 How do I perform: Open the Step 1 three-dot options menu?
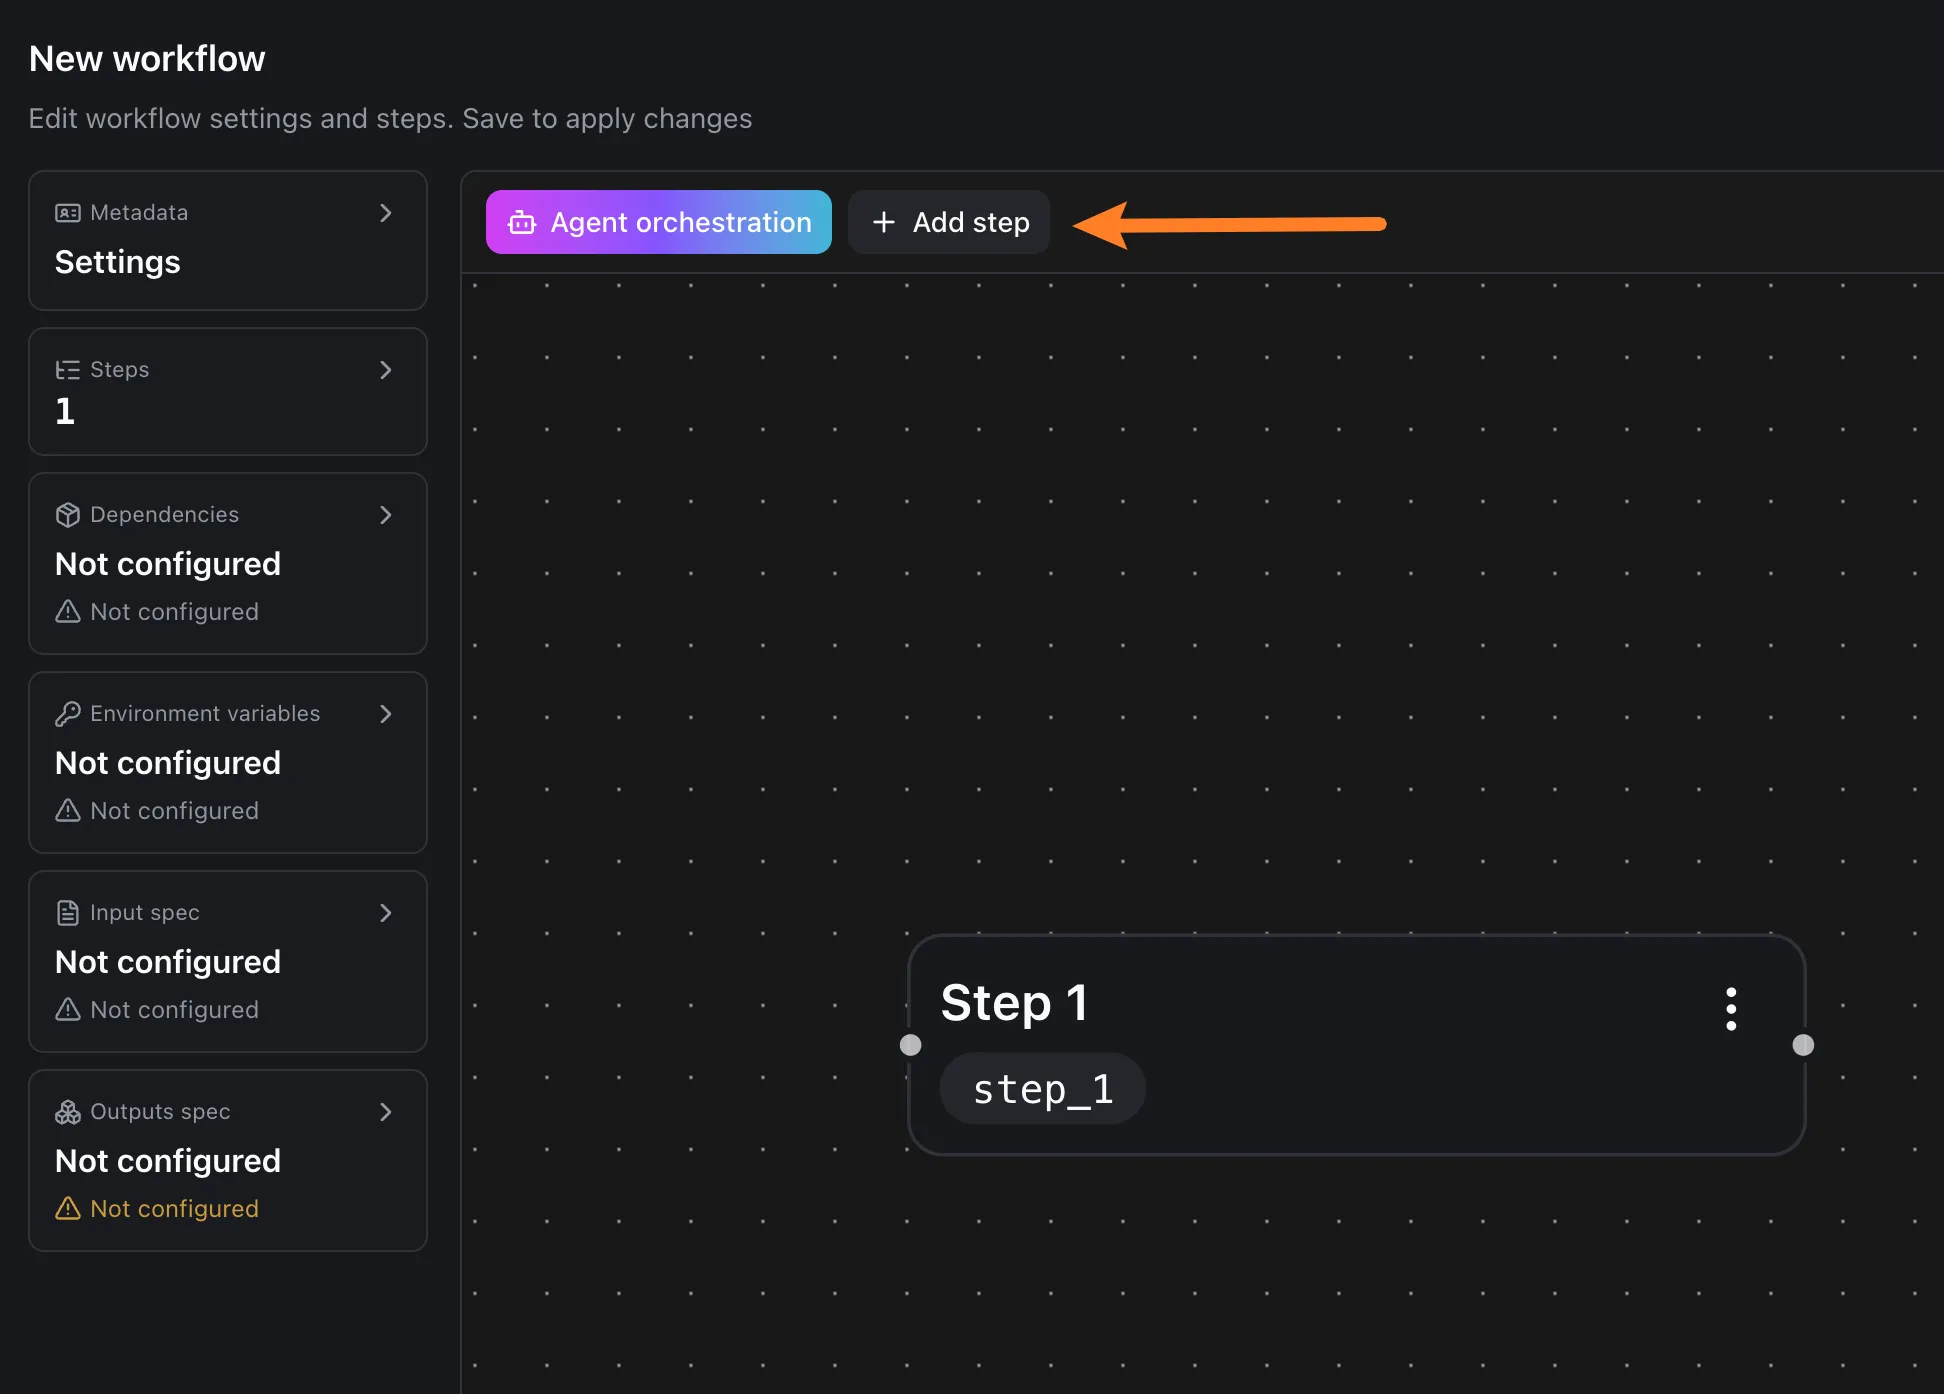[1731, 1009]
